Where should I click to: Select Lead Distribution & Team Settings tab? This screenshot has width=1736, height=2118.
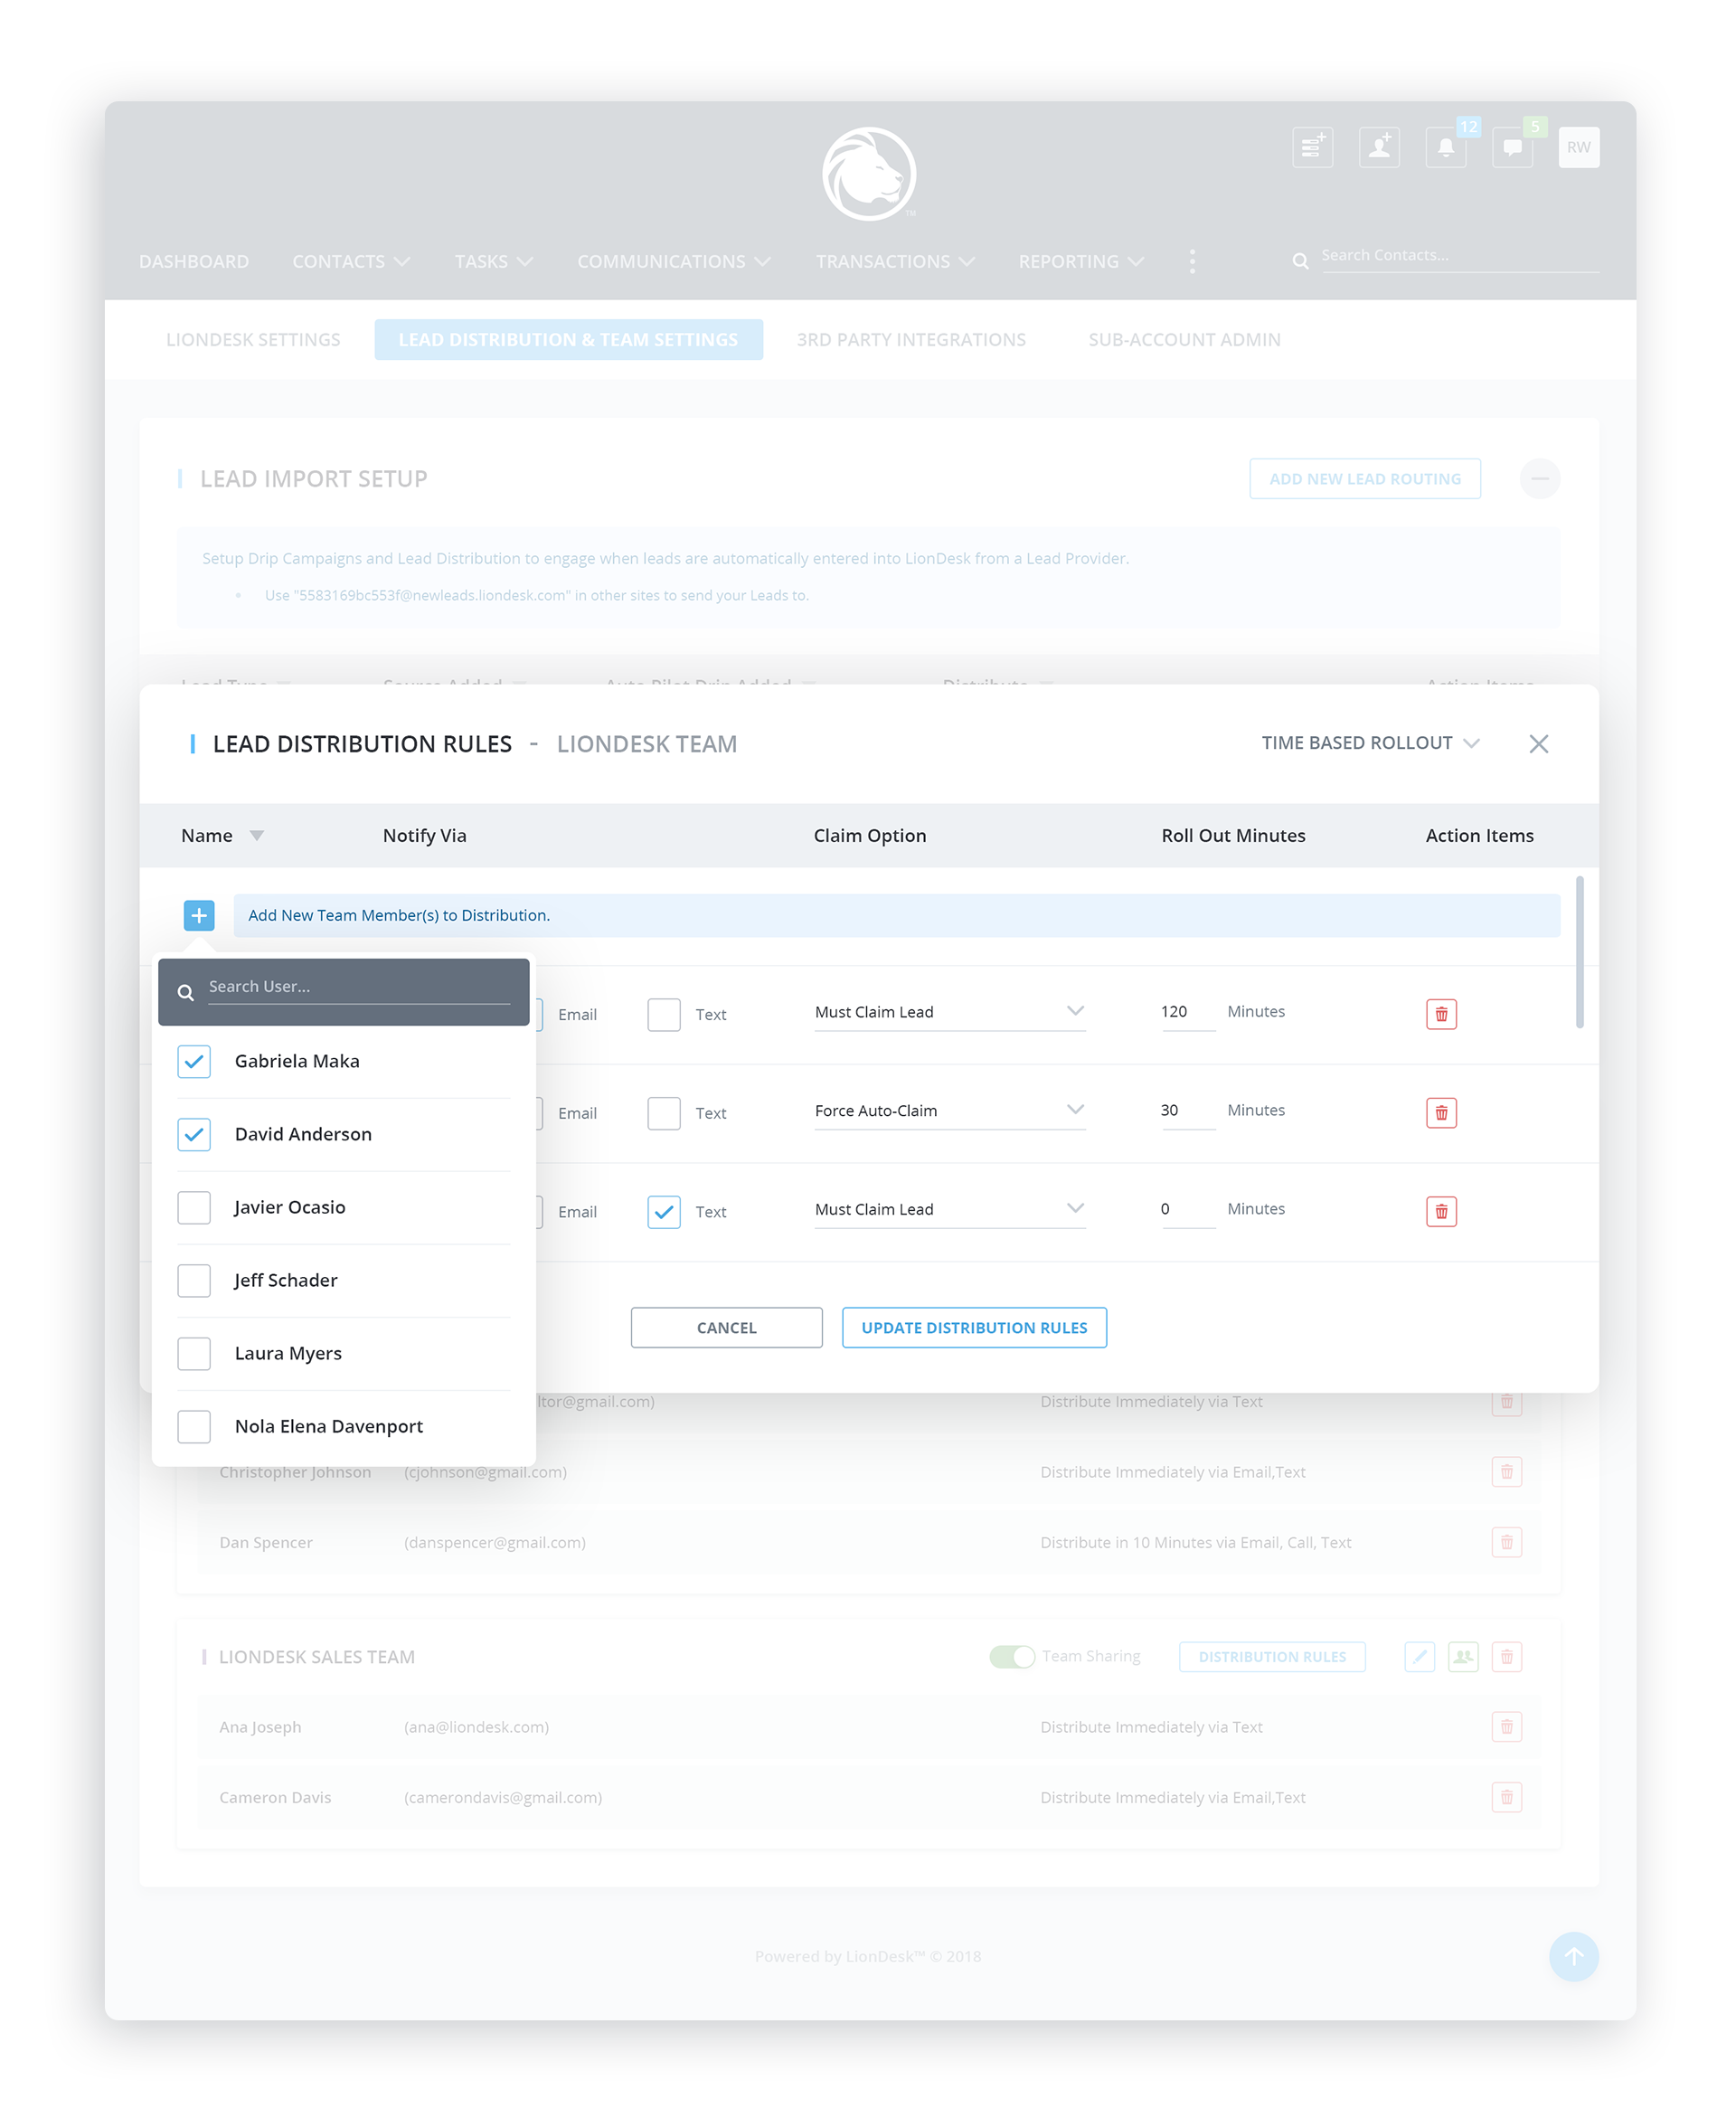pos(568,340)
